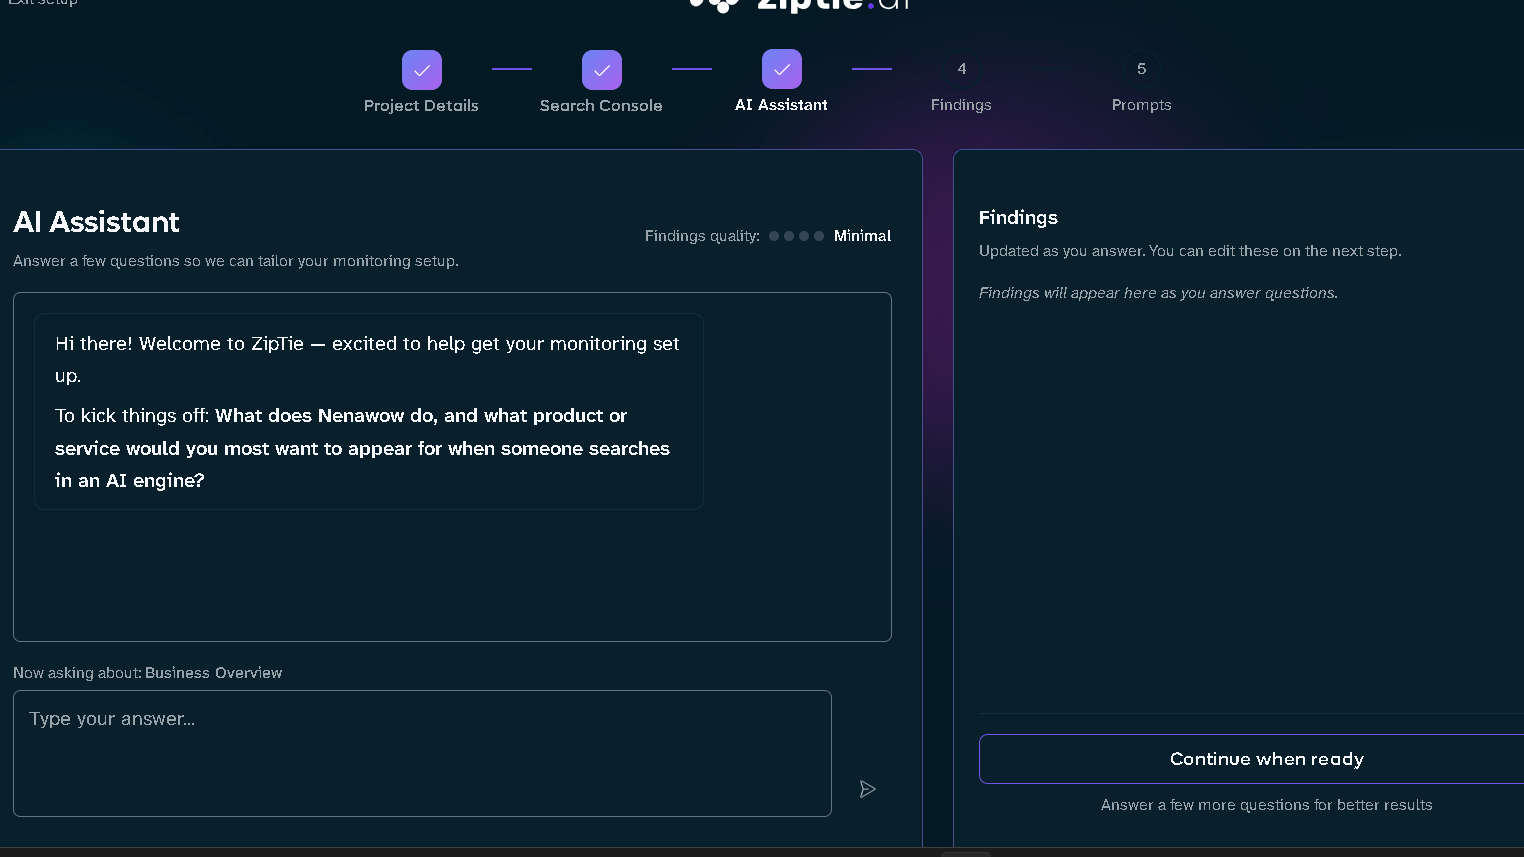Screen dimensions: 1524x857
Task: Click the 'Findings quality:' label
Action: [702, 236]
